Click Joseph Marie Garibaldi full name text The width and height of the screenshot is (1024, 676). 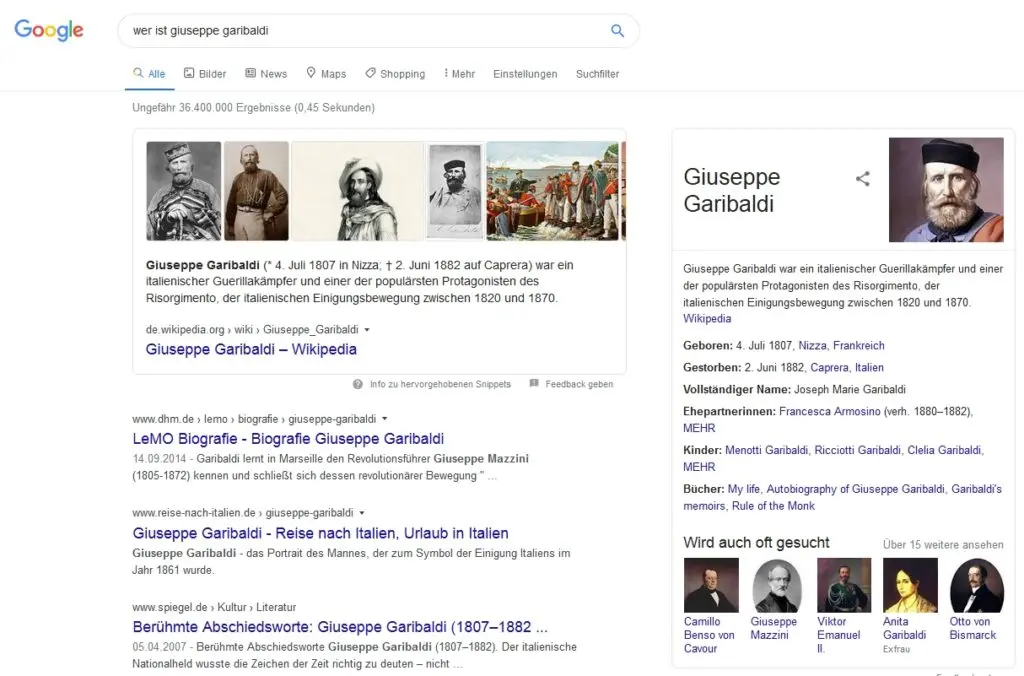[x=850, y=390]
